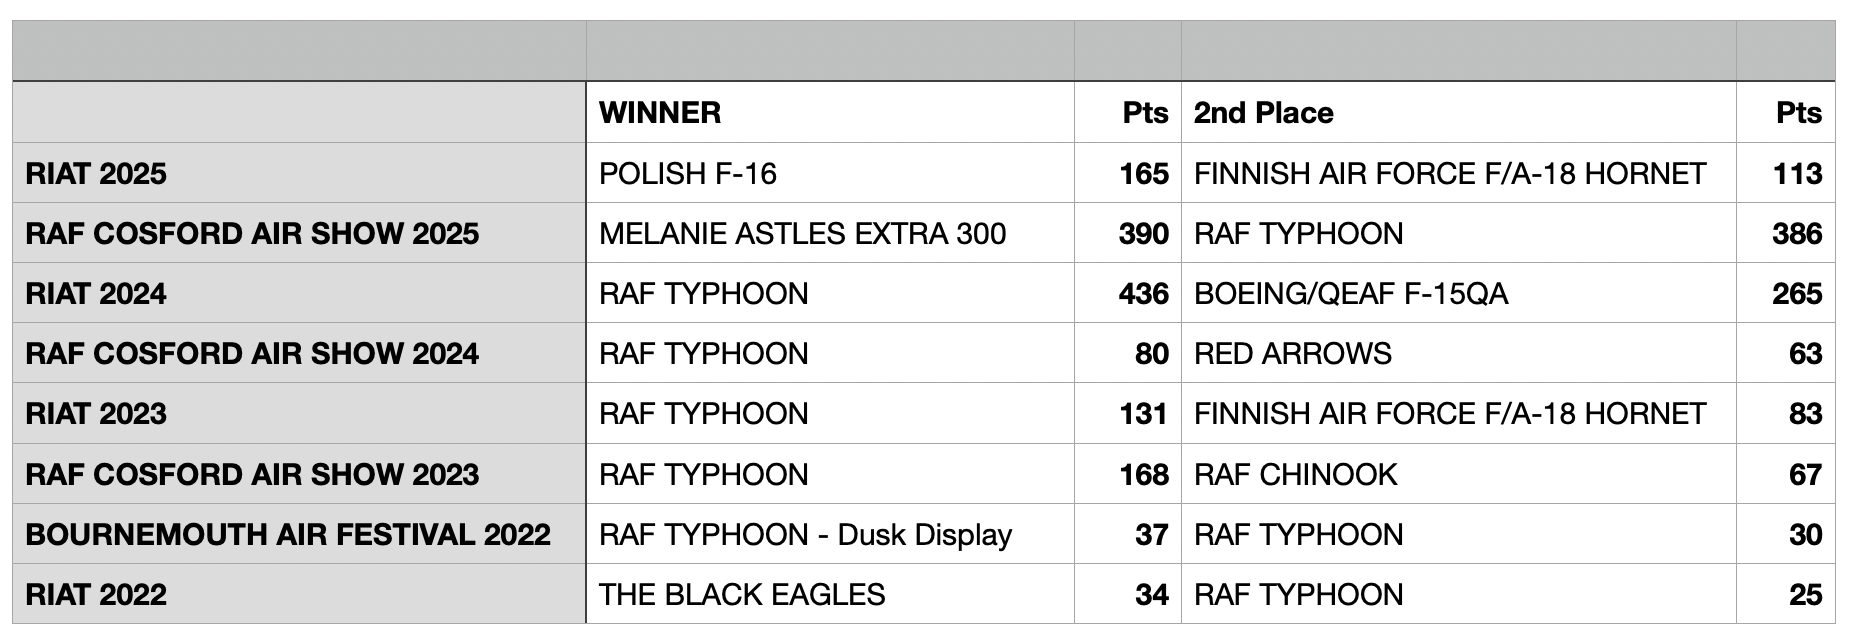Select the 2nd Place column header
The image size is (1856, 642).
(1458, 112)
